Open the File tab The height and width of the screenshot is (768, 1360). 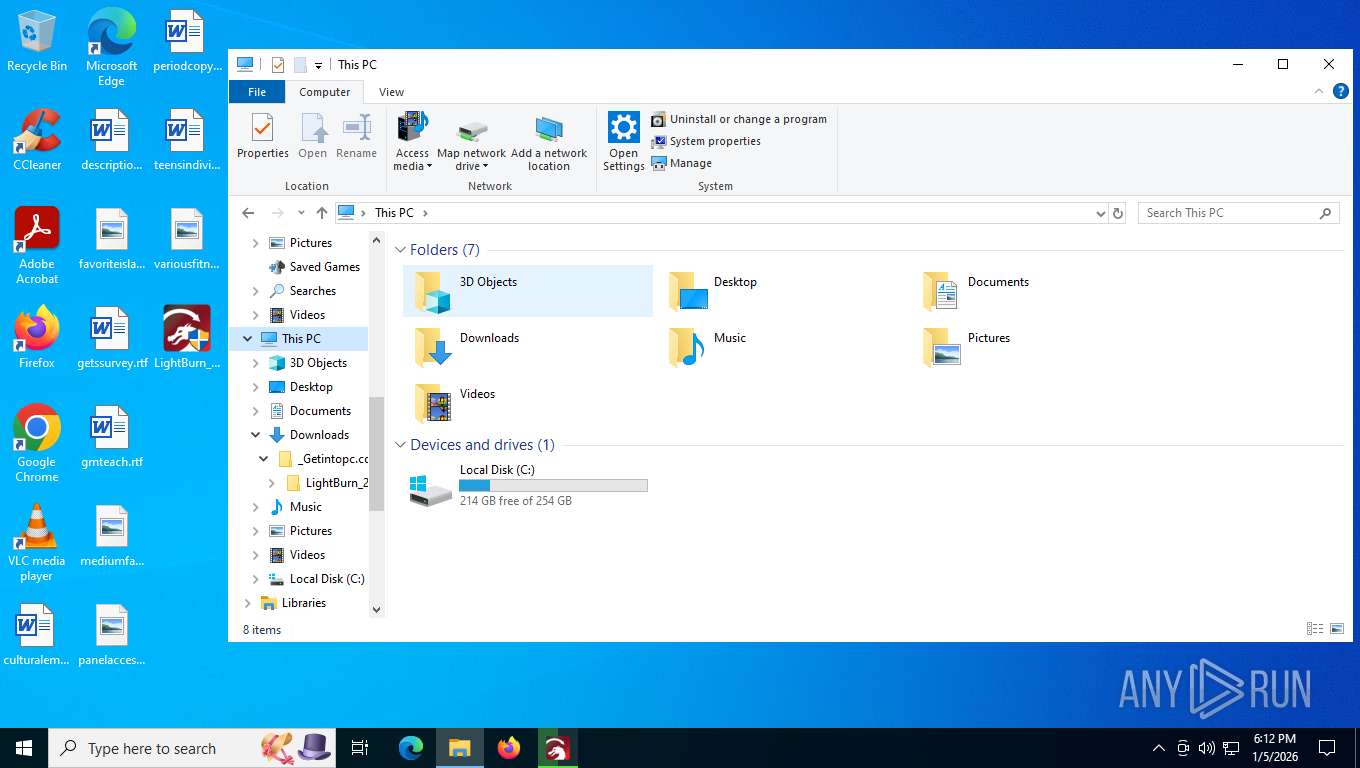pyautogui.click(x=257, y=92)
